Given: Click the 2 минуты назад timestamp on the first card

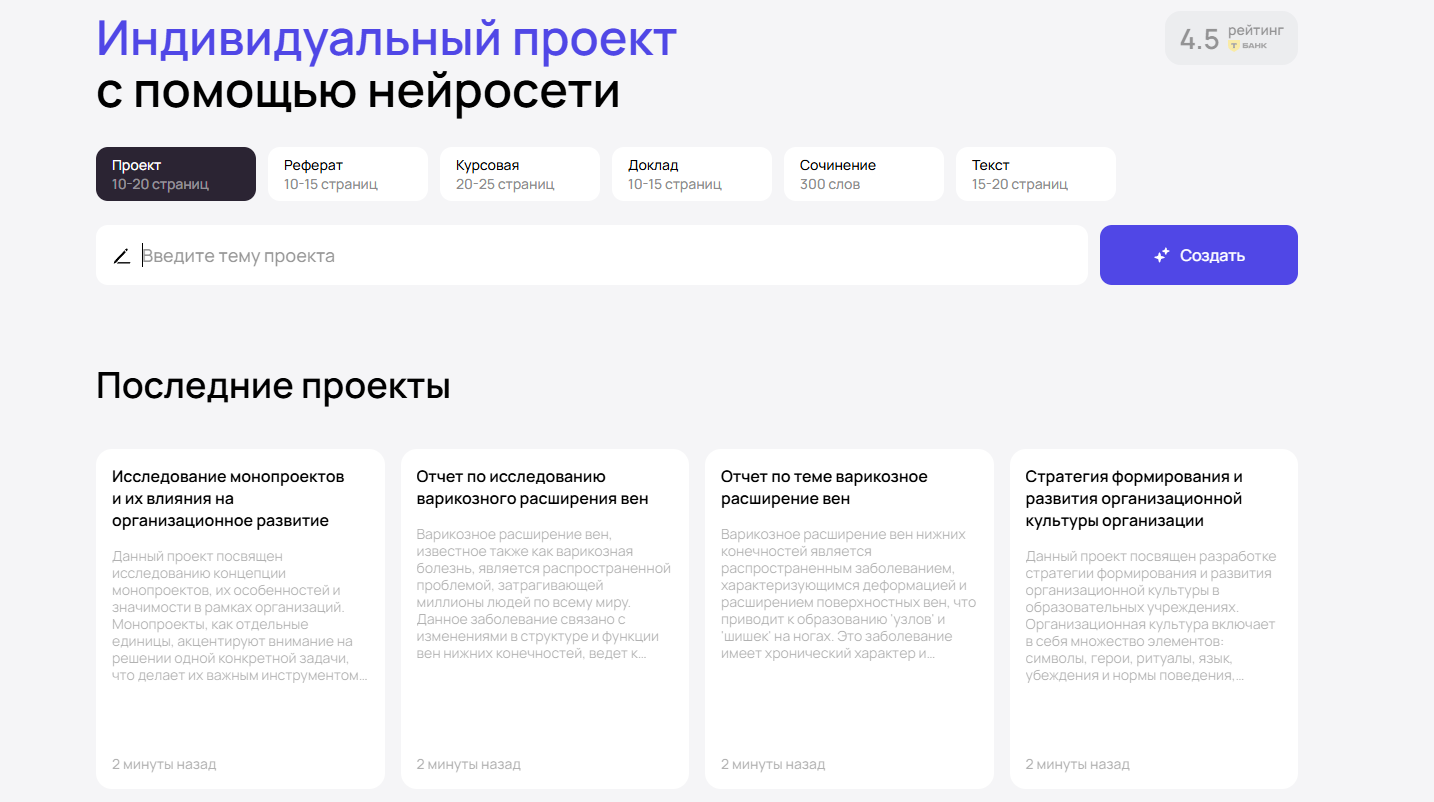Looking at the screenshot, I should pos(164,763).
